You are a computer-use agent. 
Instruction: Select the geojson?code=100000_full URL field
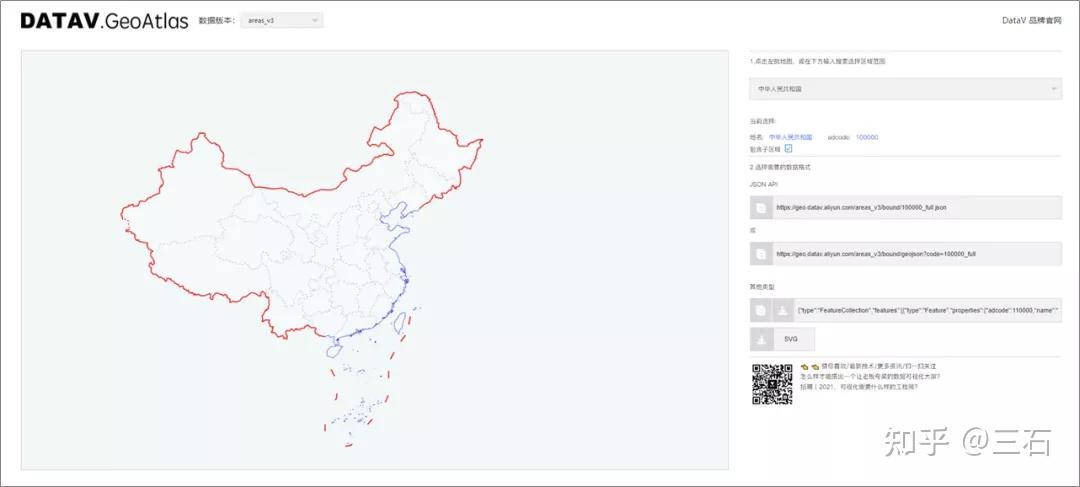click(917, 253)
